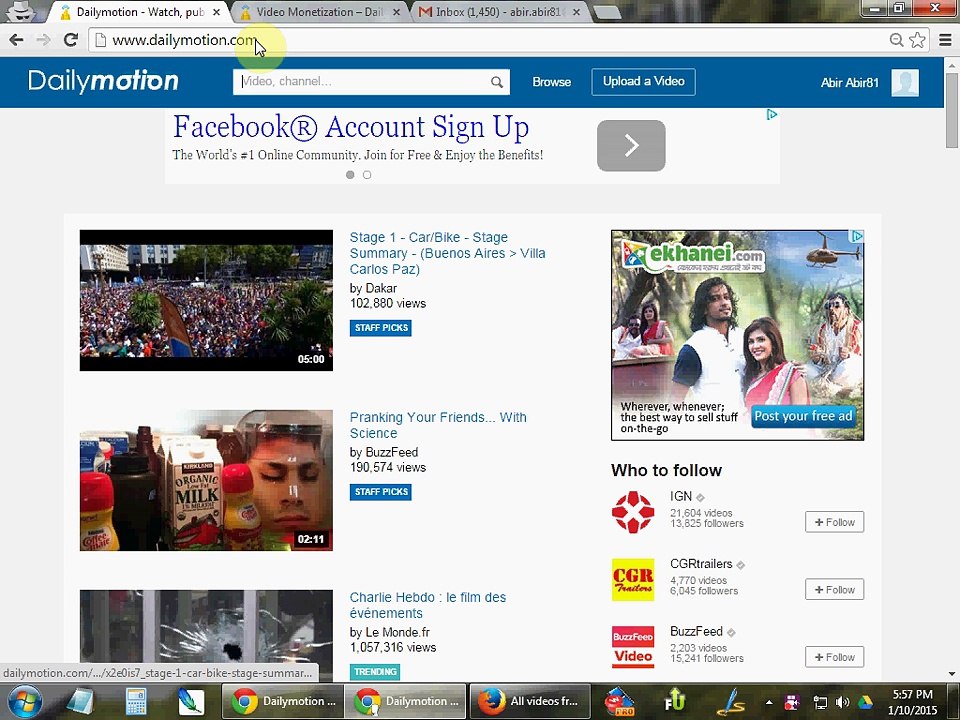Bookmark this page with the star icon
The height and width of the screenshot is (720, 960).
point(917,40)
